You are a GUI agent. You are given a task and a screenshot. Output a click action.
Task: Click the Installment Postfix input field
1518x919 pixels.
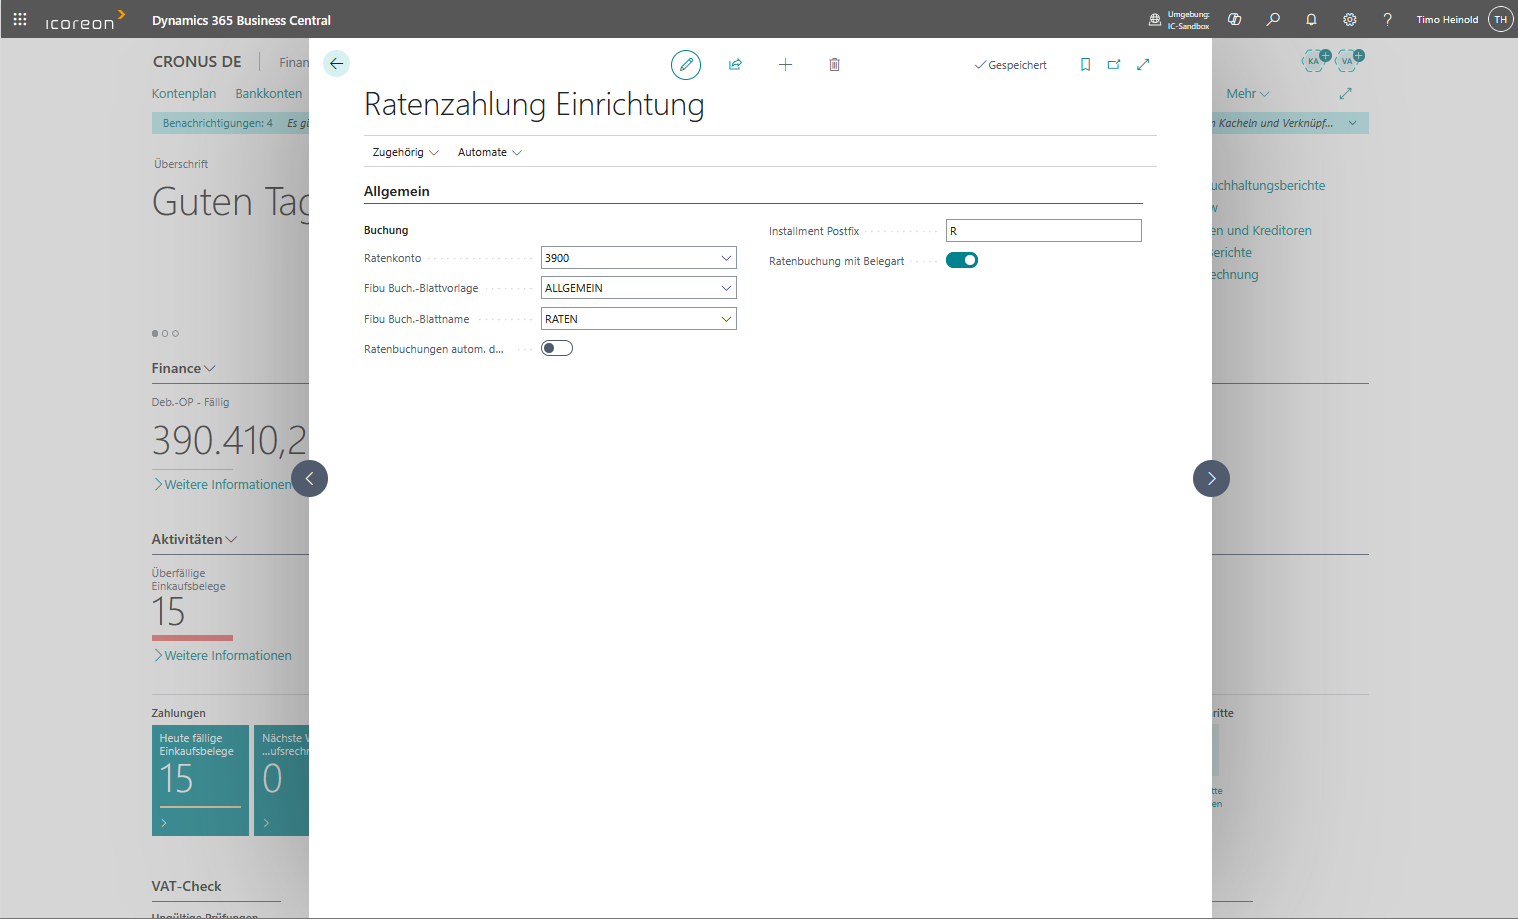[1043, 231]
